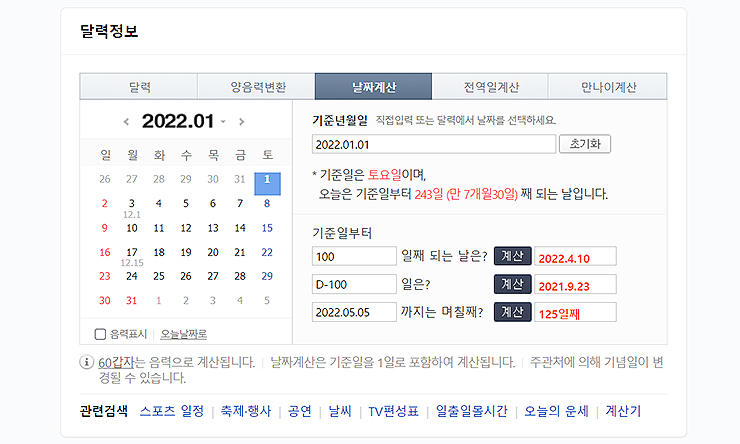
Task: Select January 29 on the calendar
Action: click(267, 276)
